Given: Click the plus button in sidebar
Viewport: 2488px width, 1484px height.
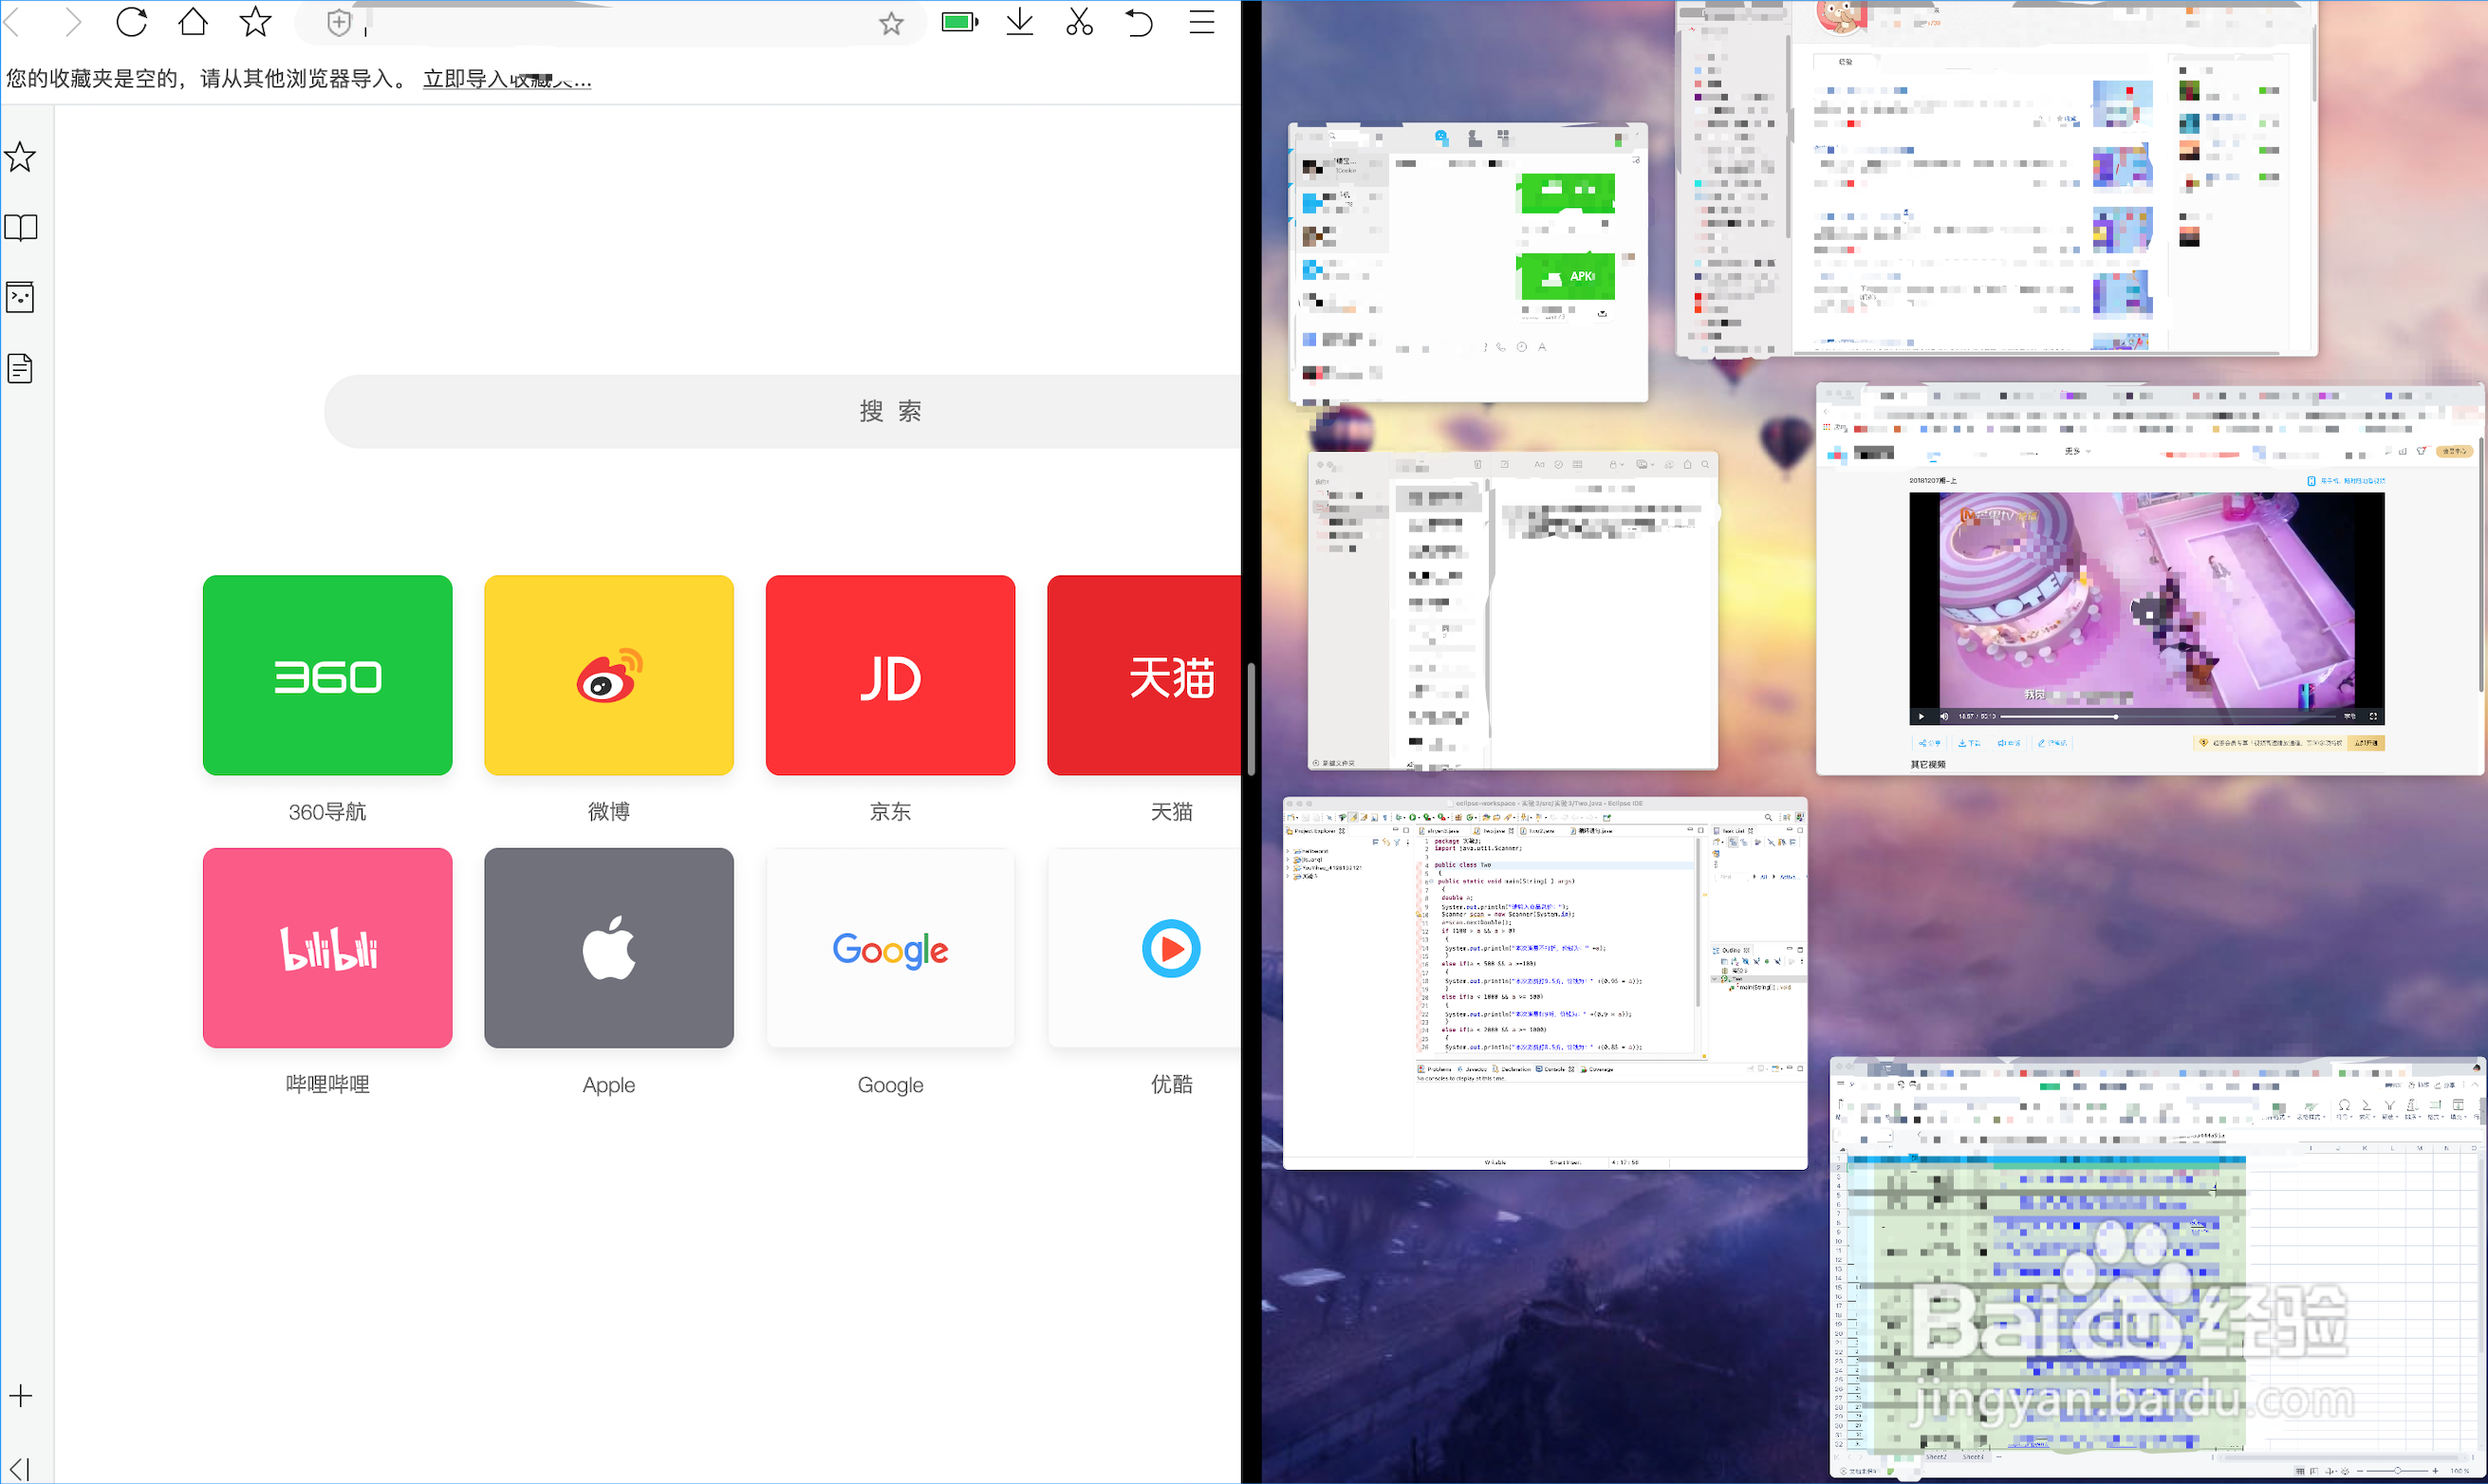Looking at the screenshot, I should (x=21, y=1396).
